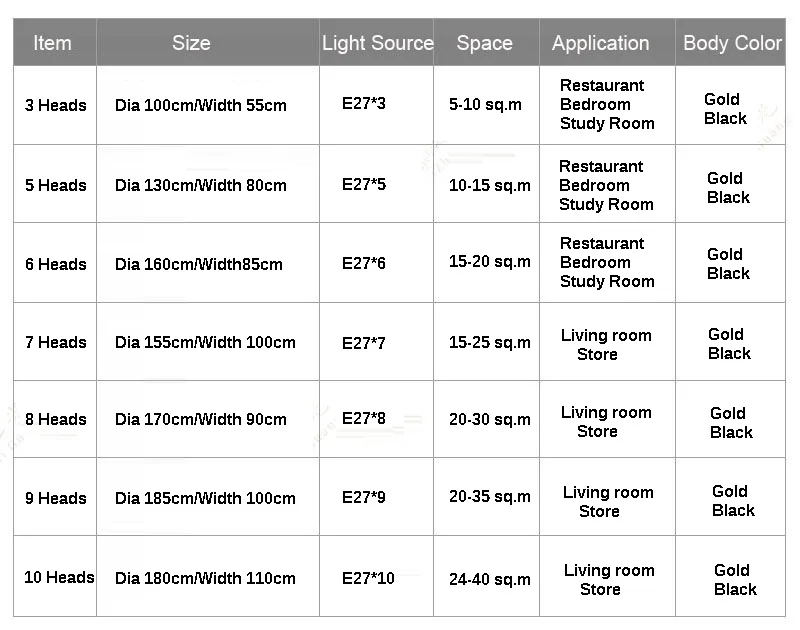Click 'Living room Store' in 9 Heads row

coord(607,497)
